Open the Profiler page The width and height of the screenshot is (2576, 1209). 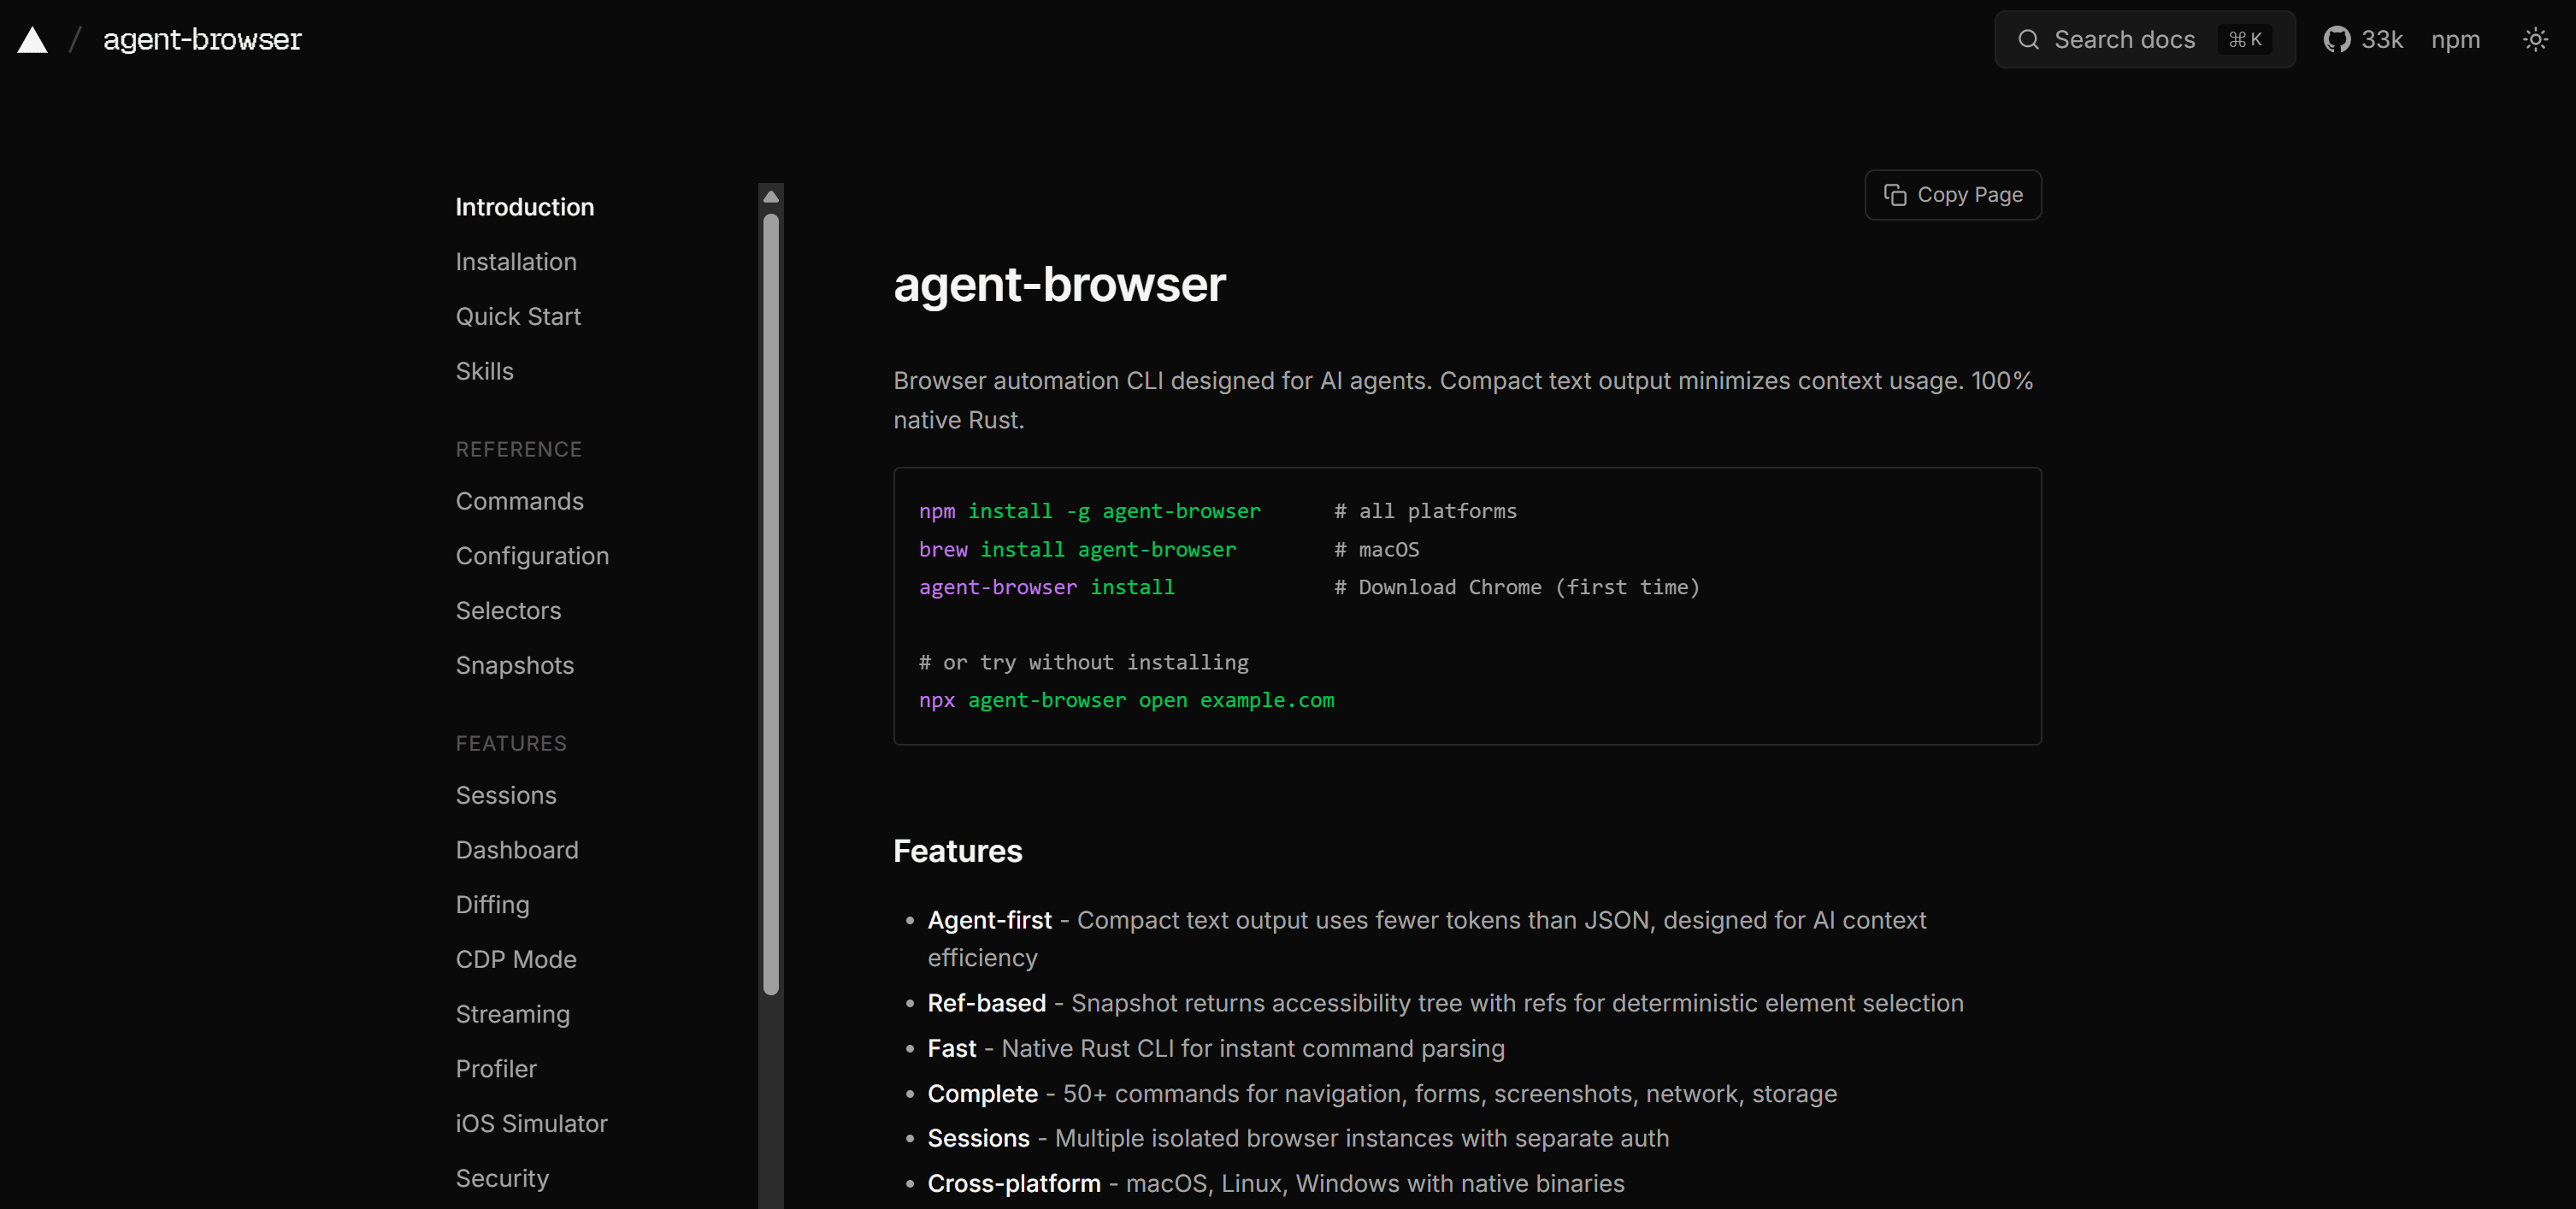click(496, 1069)
